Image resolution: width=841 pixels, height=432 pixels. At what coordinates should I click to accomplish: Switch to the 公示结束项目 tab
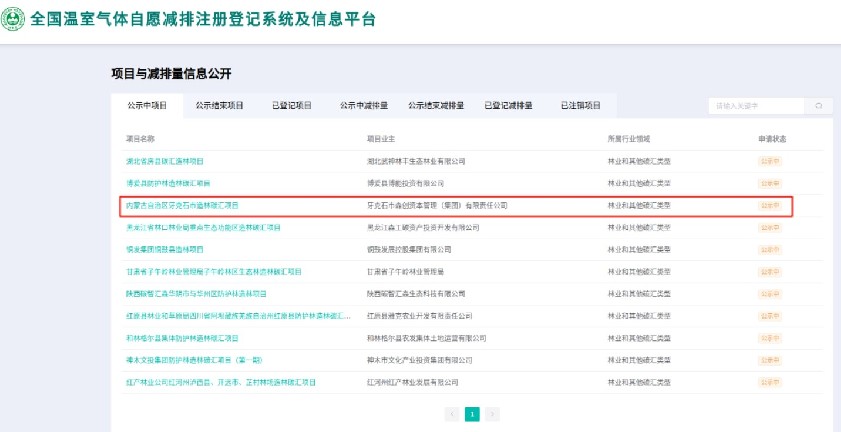click(x=219, y=105)
